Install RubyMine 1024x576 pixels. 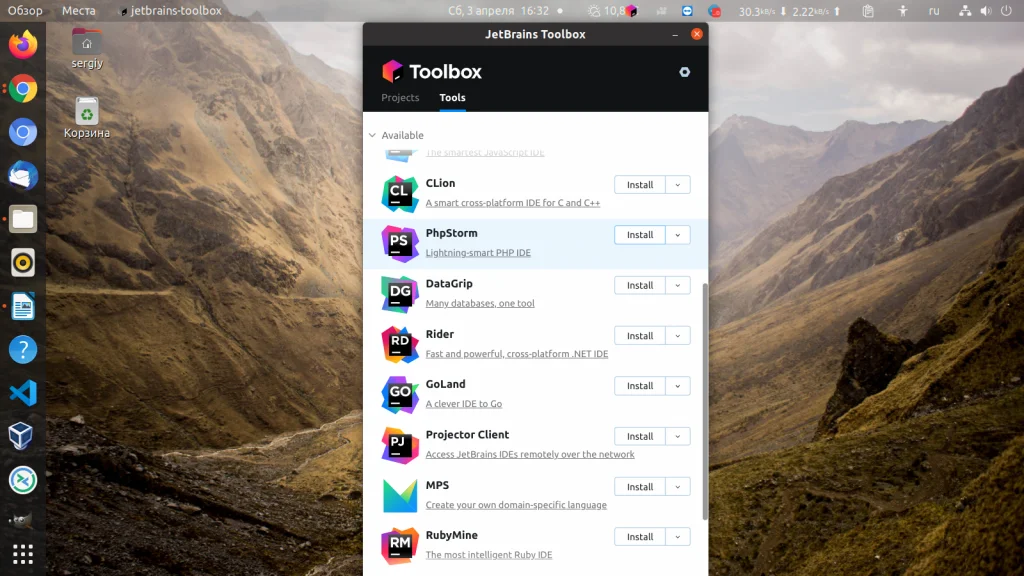(640, 537)
